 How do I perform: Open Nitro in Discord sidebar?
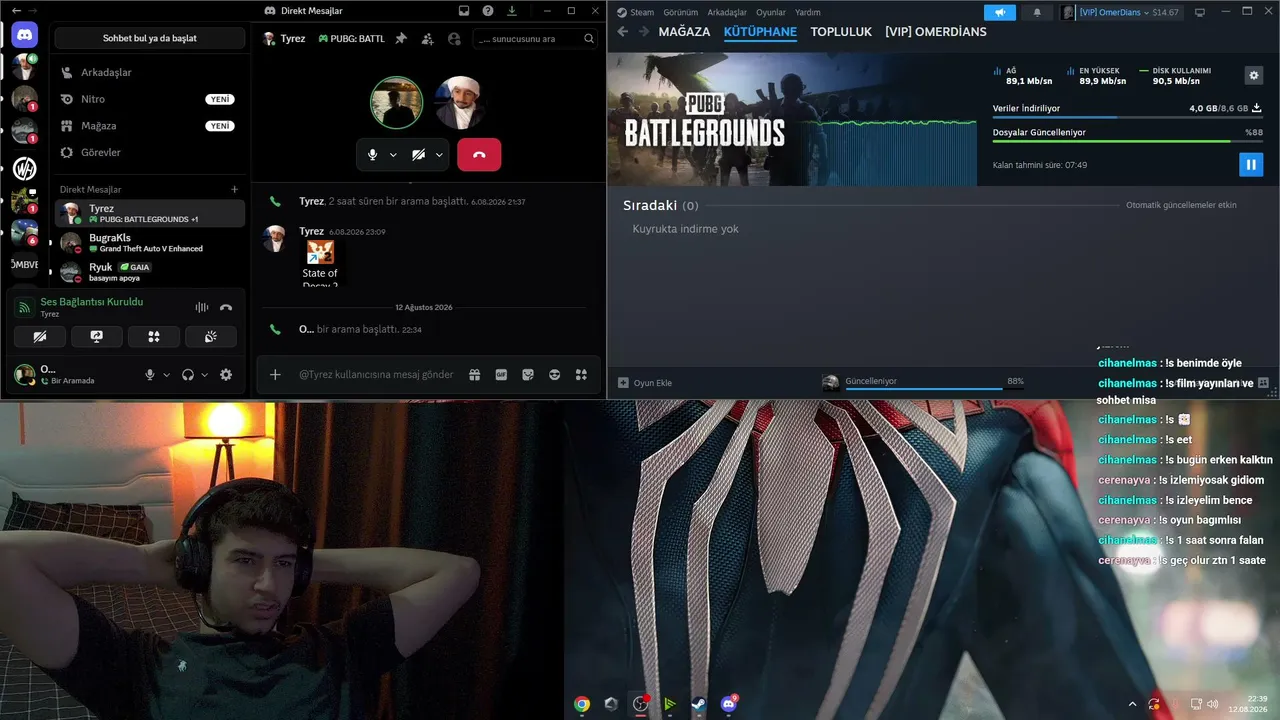[x=150, y=99]
